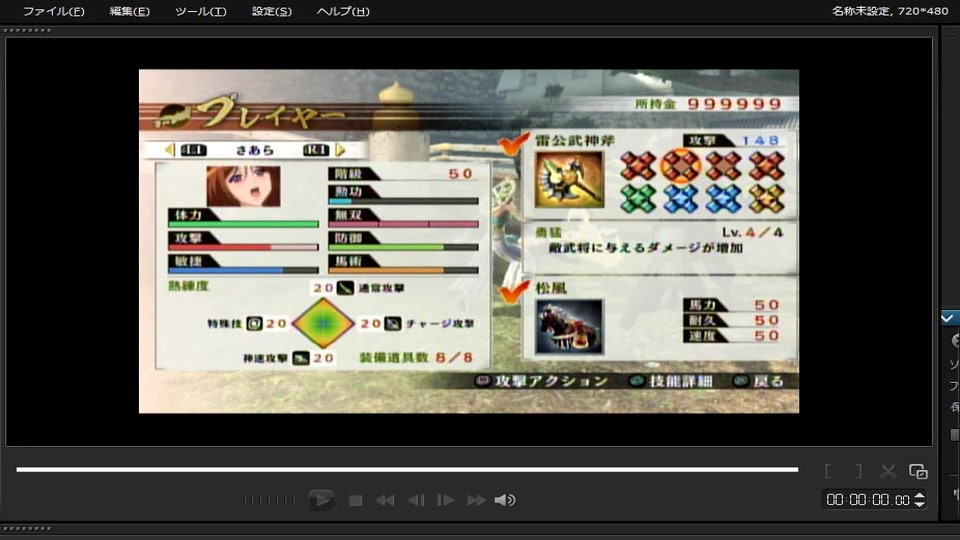Open the ファイル(F) menu
Viewport: 960px width, 540px height.
point(53,11)
